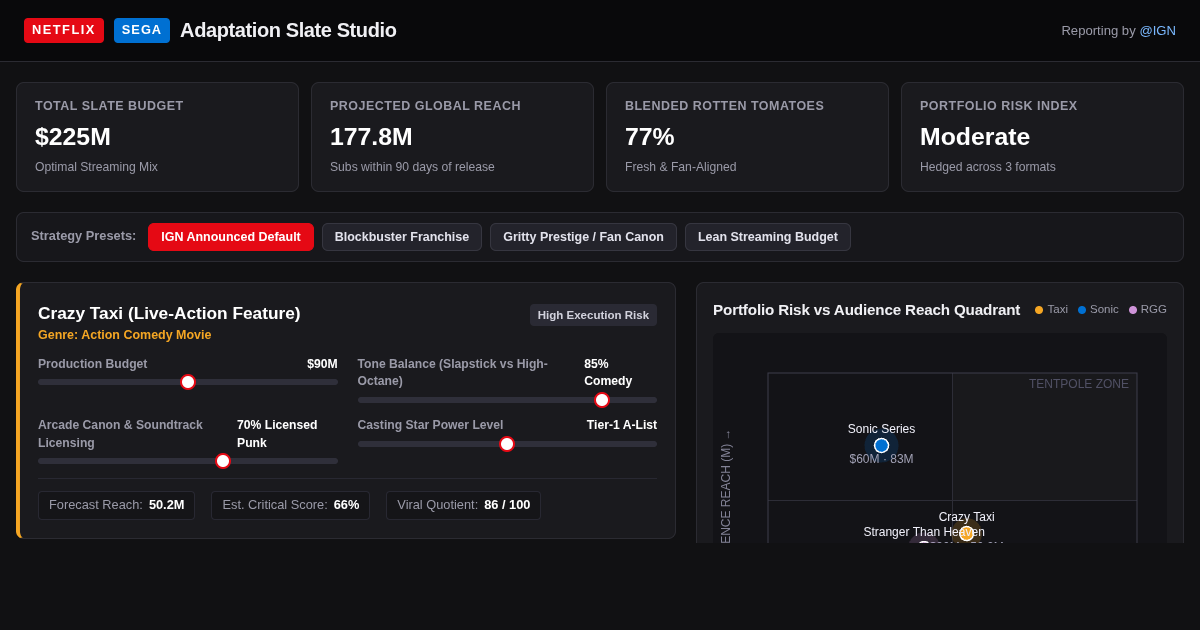Toggle the RGG legend entry

pyautogui.click(x=1148, y=310)
